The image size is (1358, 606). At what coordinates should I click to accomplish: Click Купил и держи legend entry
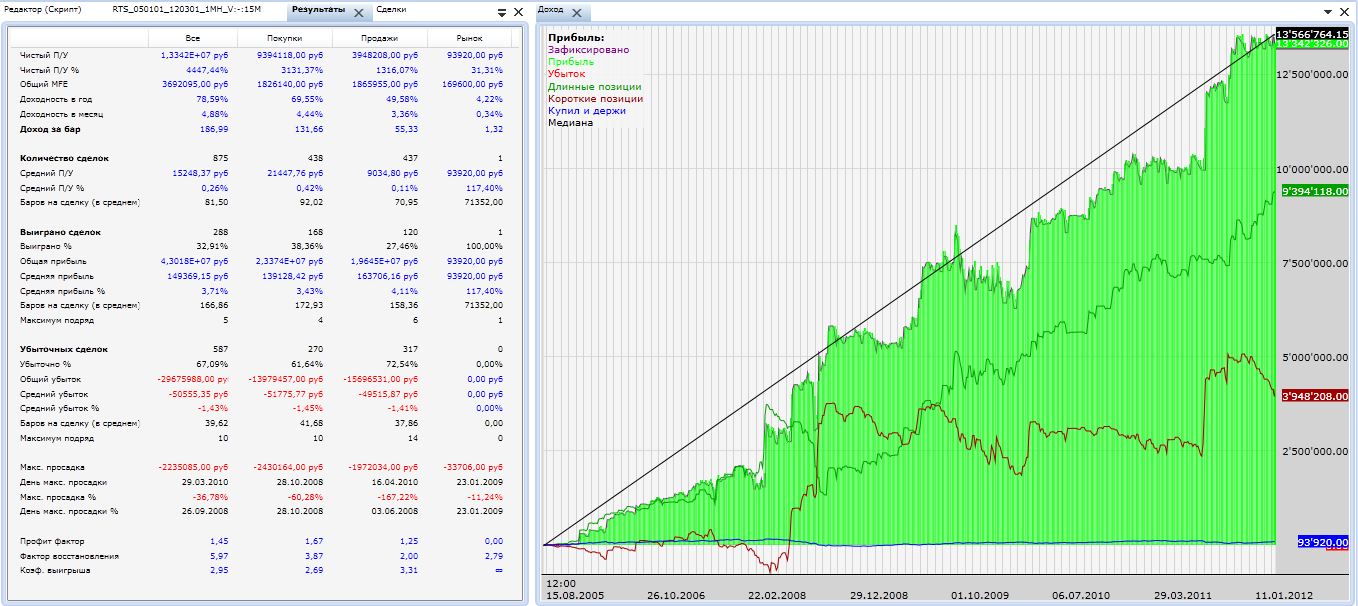[586, 110]
